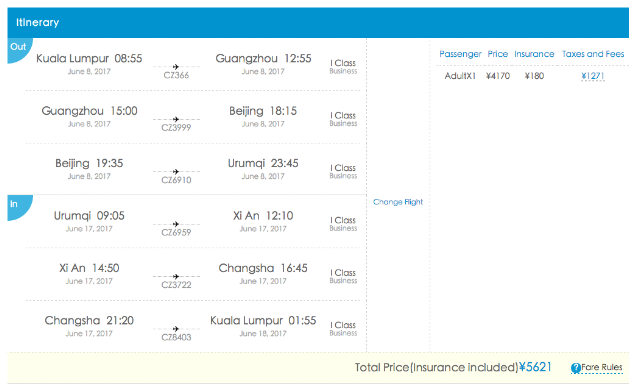
Task: Click the total price ¥5621
Action: (x=535, y=367)
